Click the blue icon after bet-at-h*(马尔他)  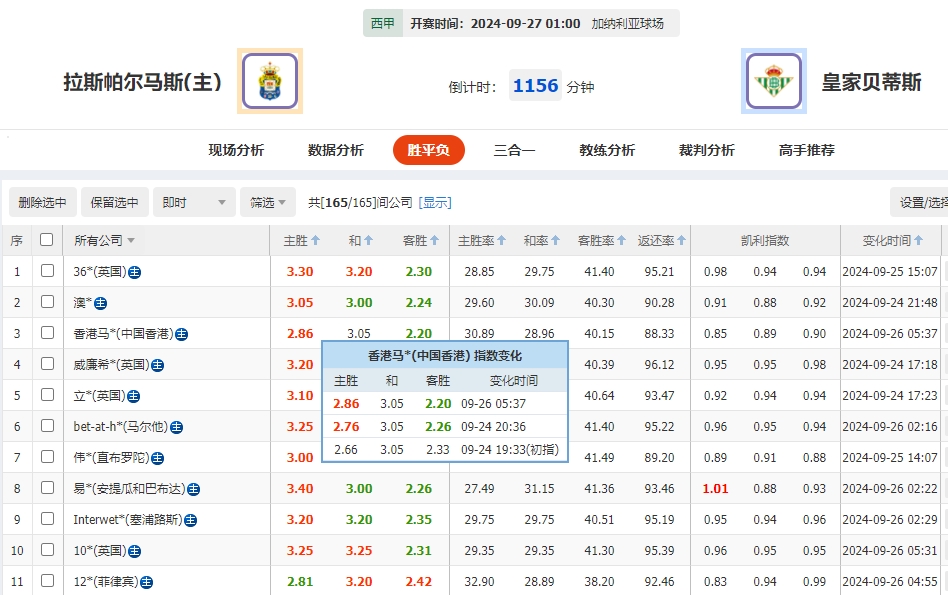pos(175,426)
